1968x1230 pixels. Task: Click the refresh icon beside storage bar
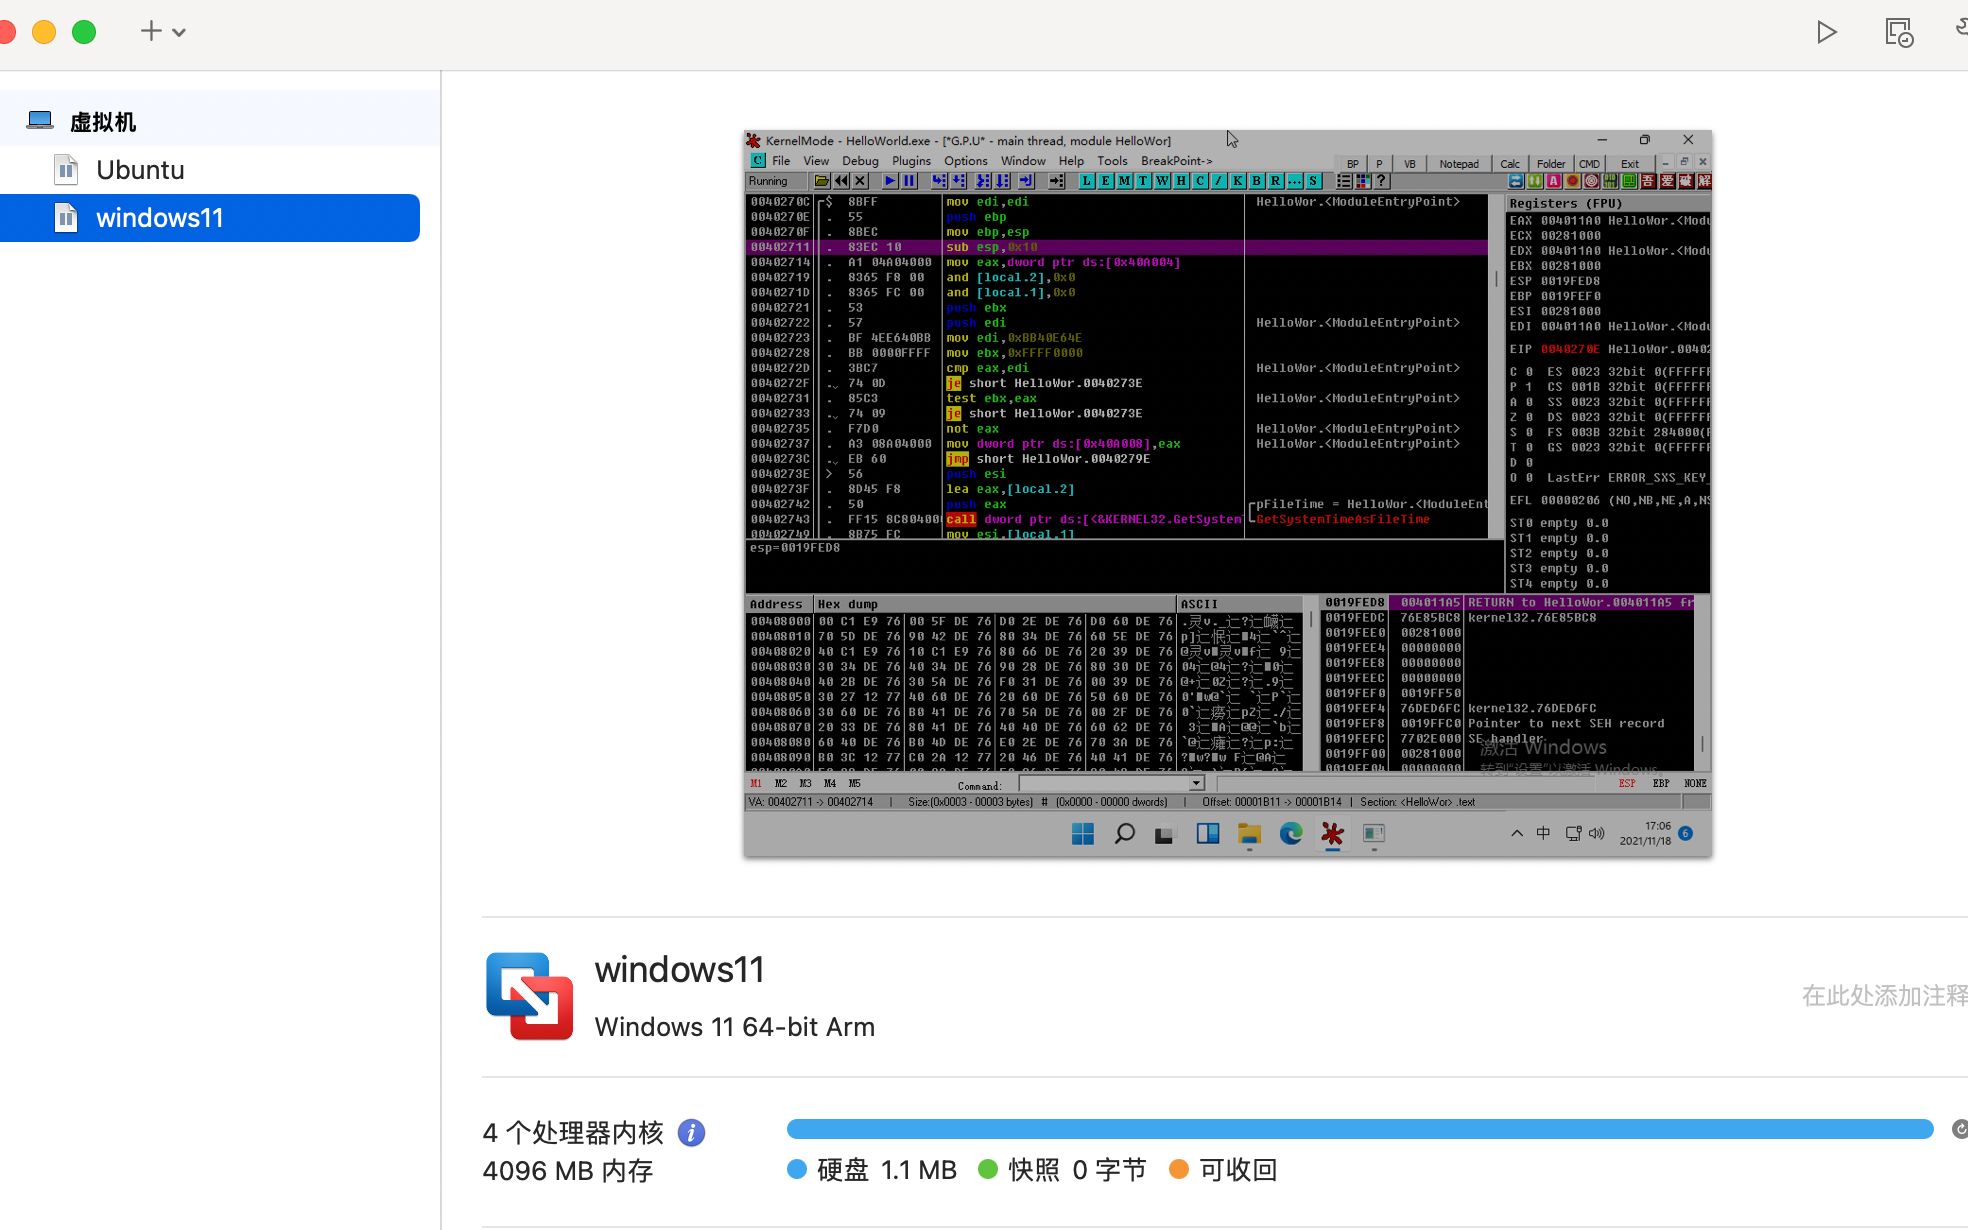point(1959,1129)
